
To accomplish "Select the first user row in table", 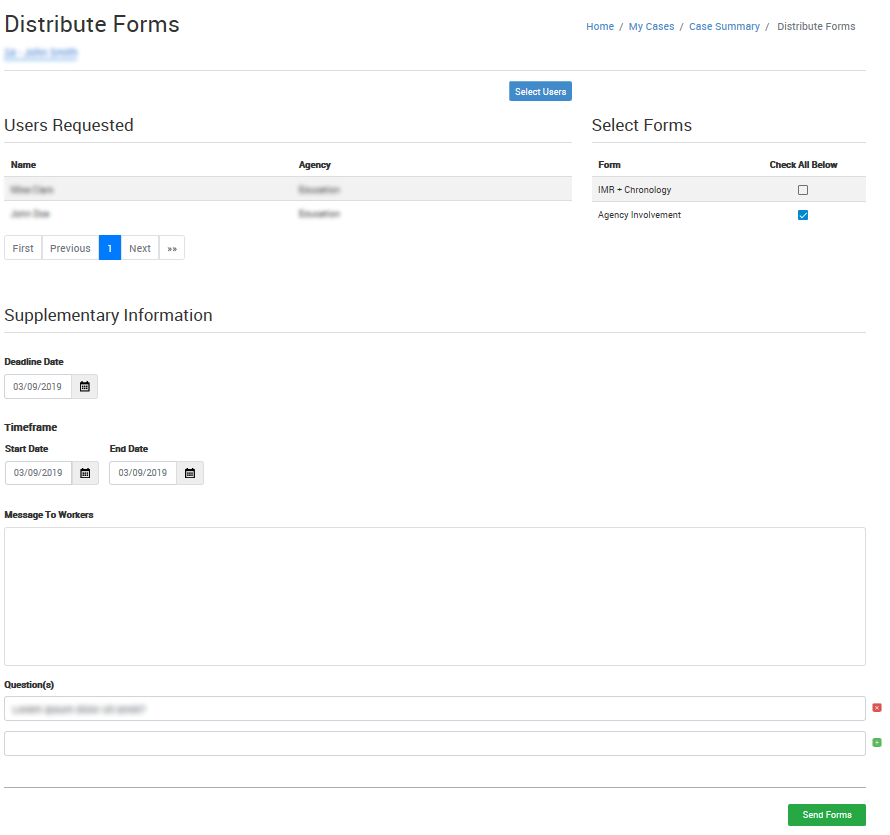I will (288, 189).
